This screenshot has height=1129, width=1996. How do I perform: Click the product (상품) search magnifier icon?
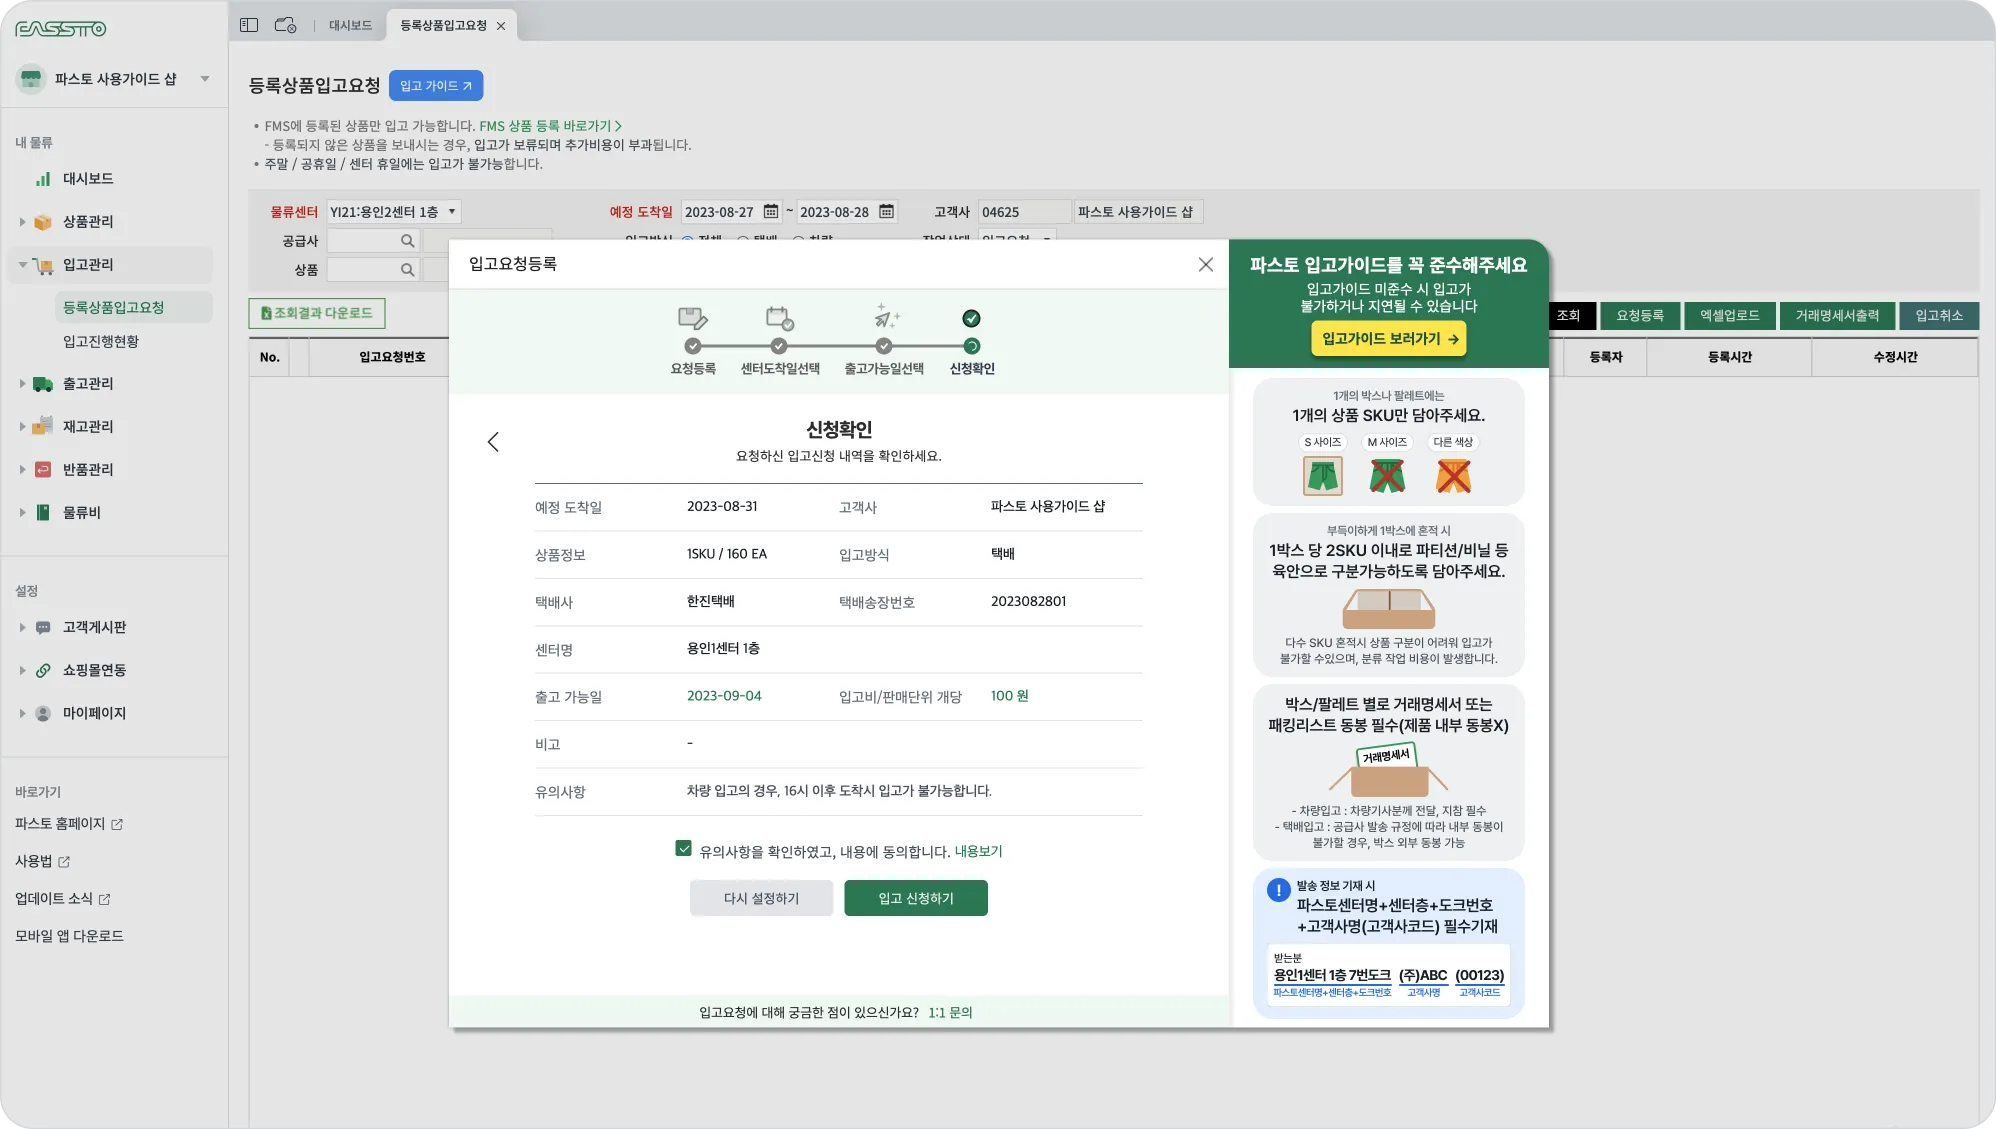[407, 270]
